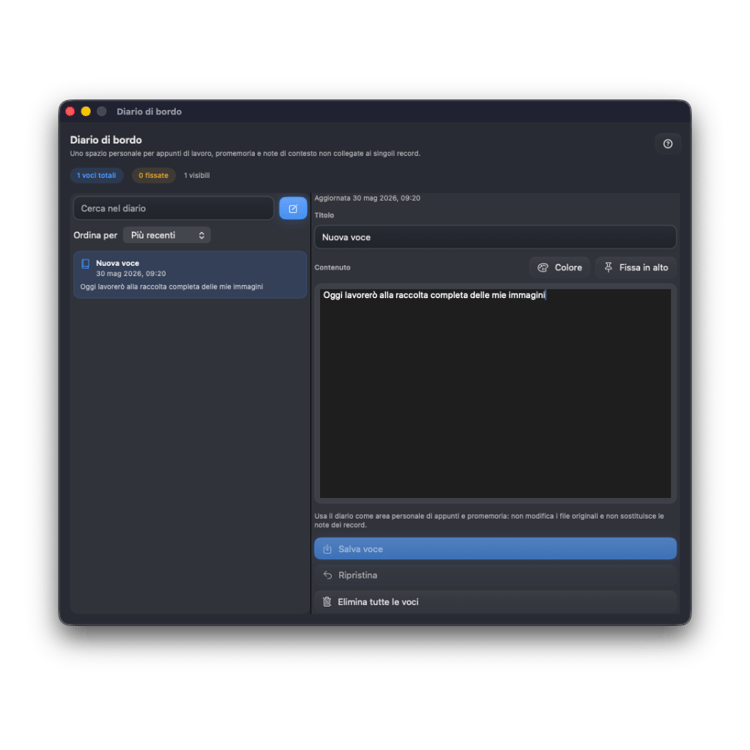Create a new diary entry

click(x=293, y=209)
